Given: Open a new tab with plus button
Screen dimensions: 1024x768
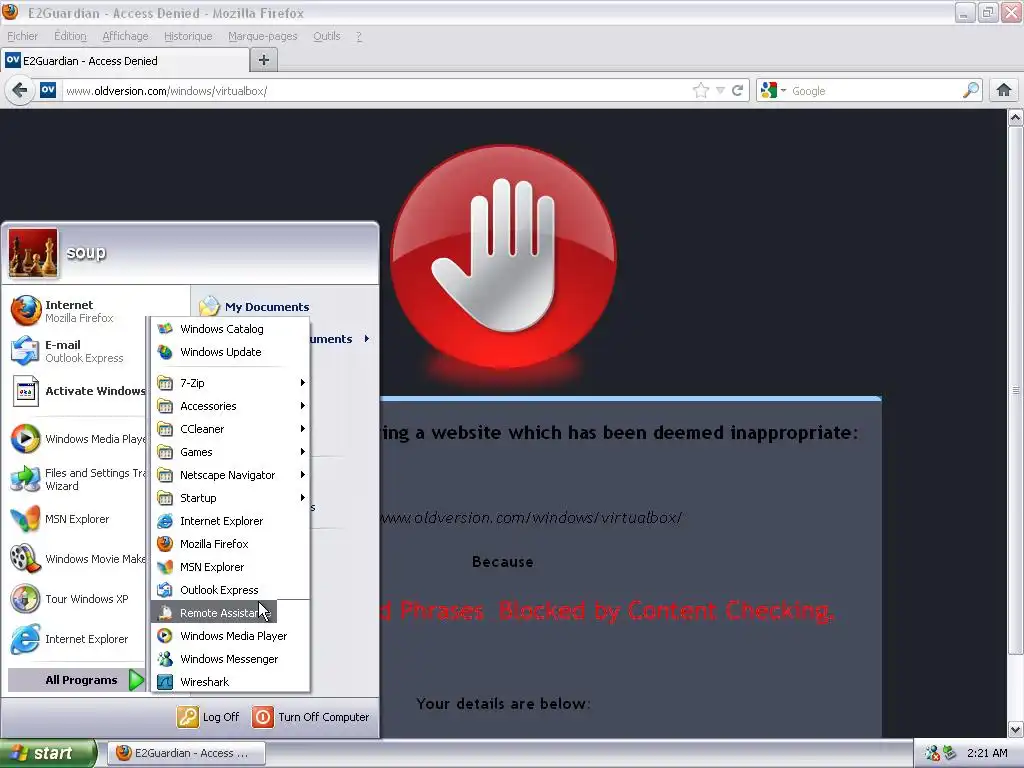Looking at the screenshot, I should (264, 60).
